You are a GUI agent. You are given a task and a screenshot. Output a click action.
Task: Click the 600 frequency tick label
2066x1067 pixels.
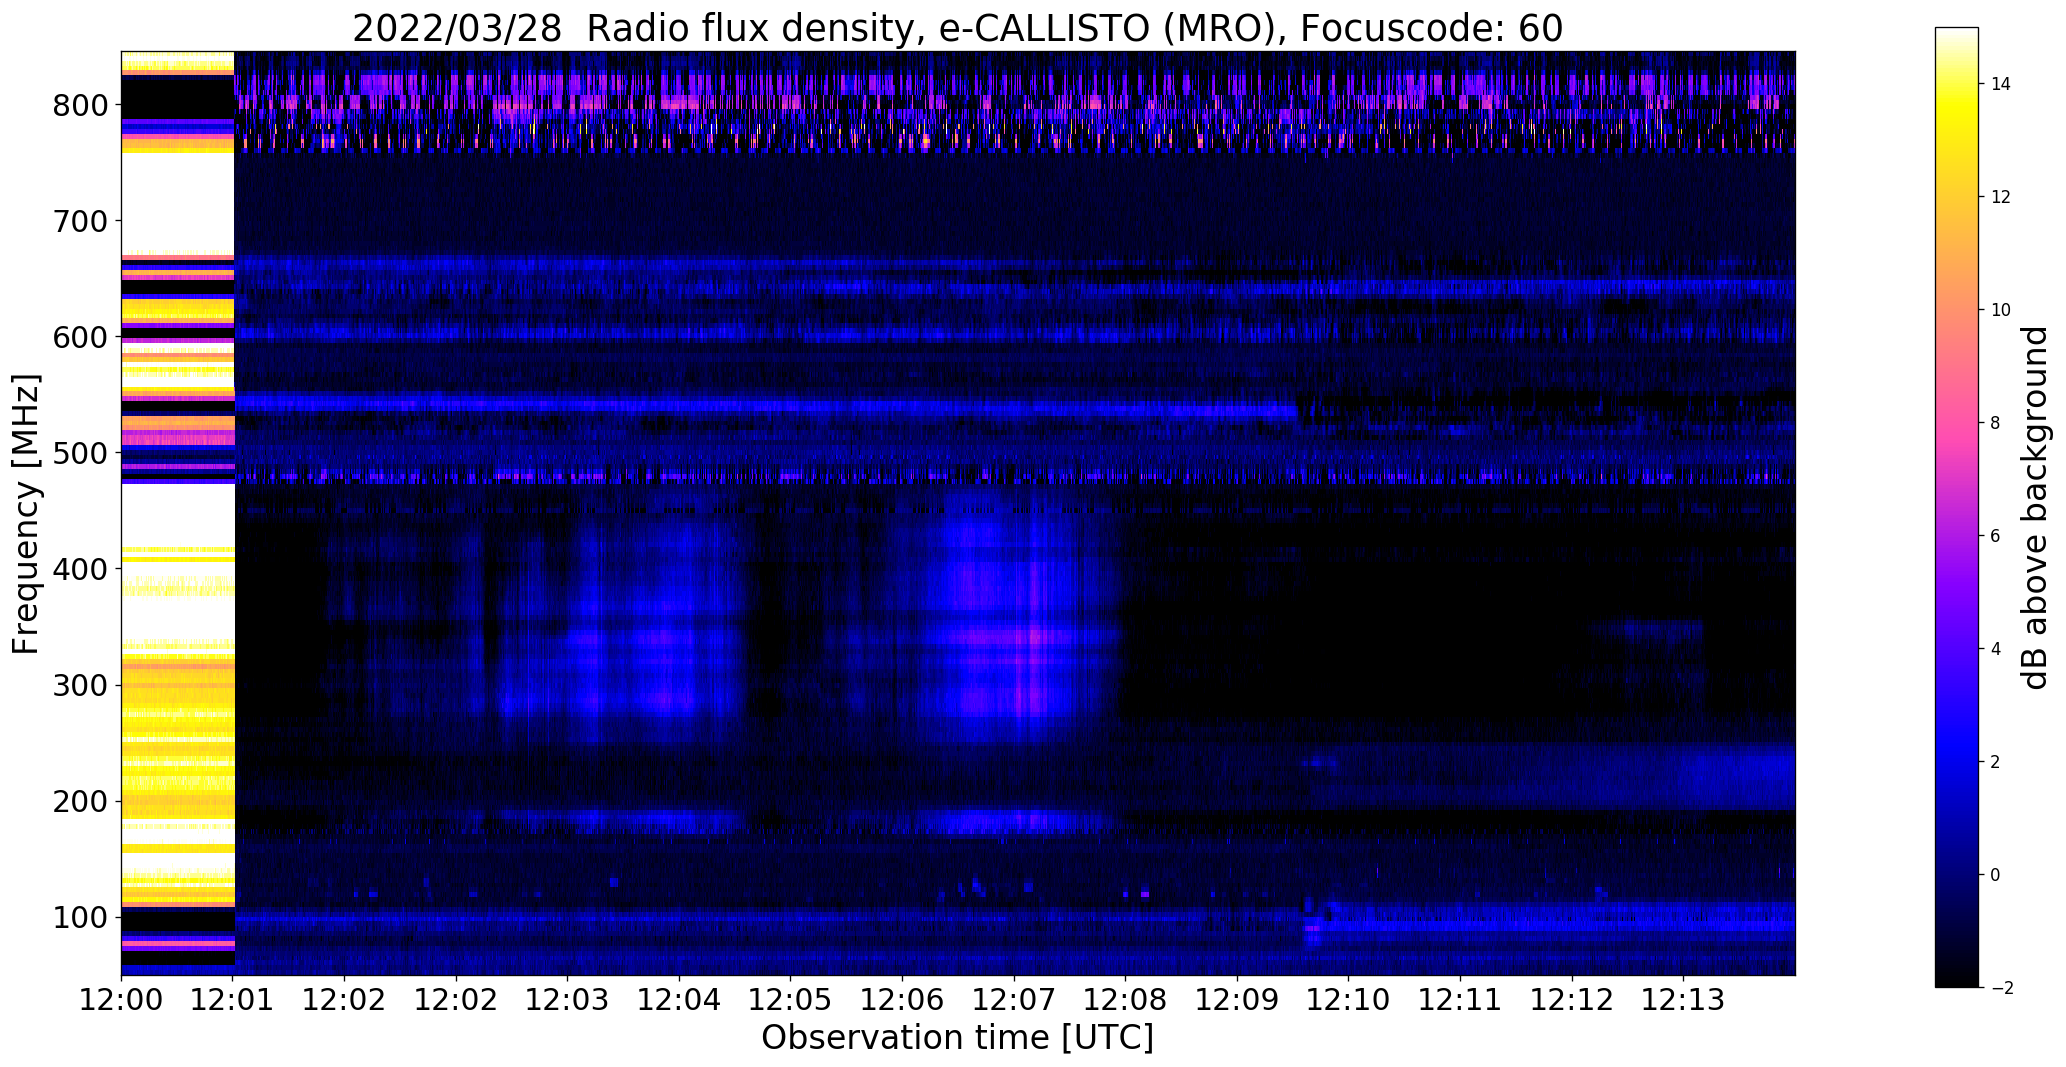click(x=80, y=337)
